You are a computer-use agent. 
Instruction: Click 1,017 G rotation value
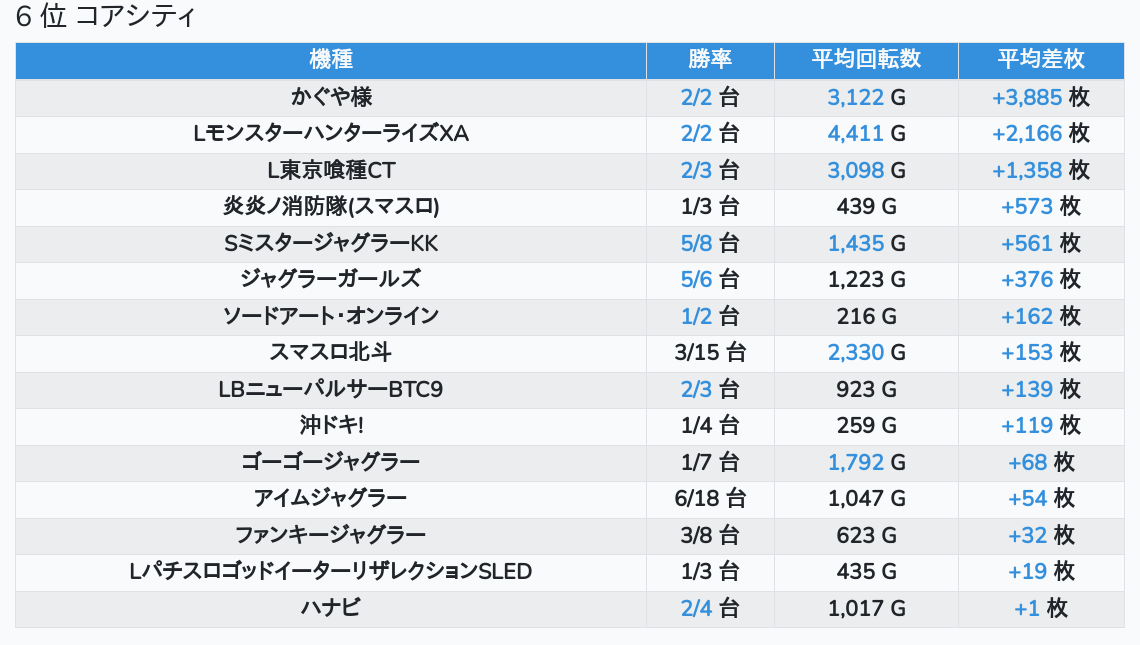click(x=866, y=608)
